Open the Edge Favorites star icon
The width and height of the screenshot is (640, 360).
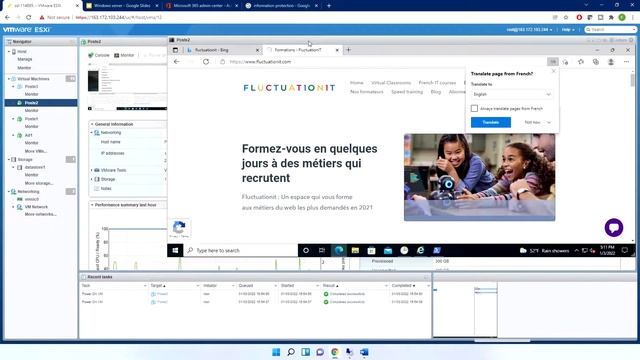click(x=581, y=62)
